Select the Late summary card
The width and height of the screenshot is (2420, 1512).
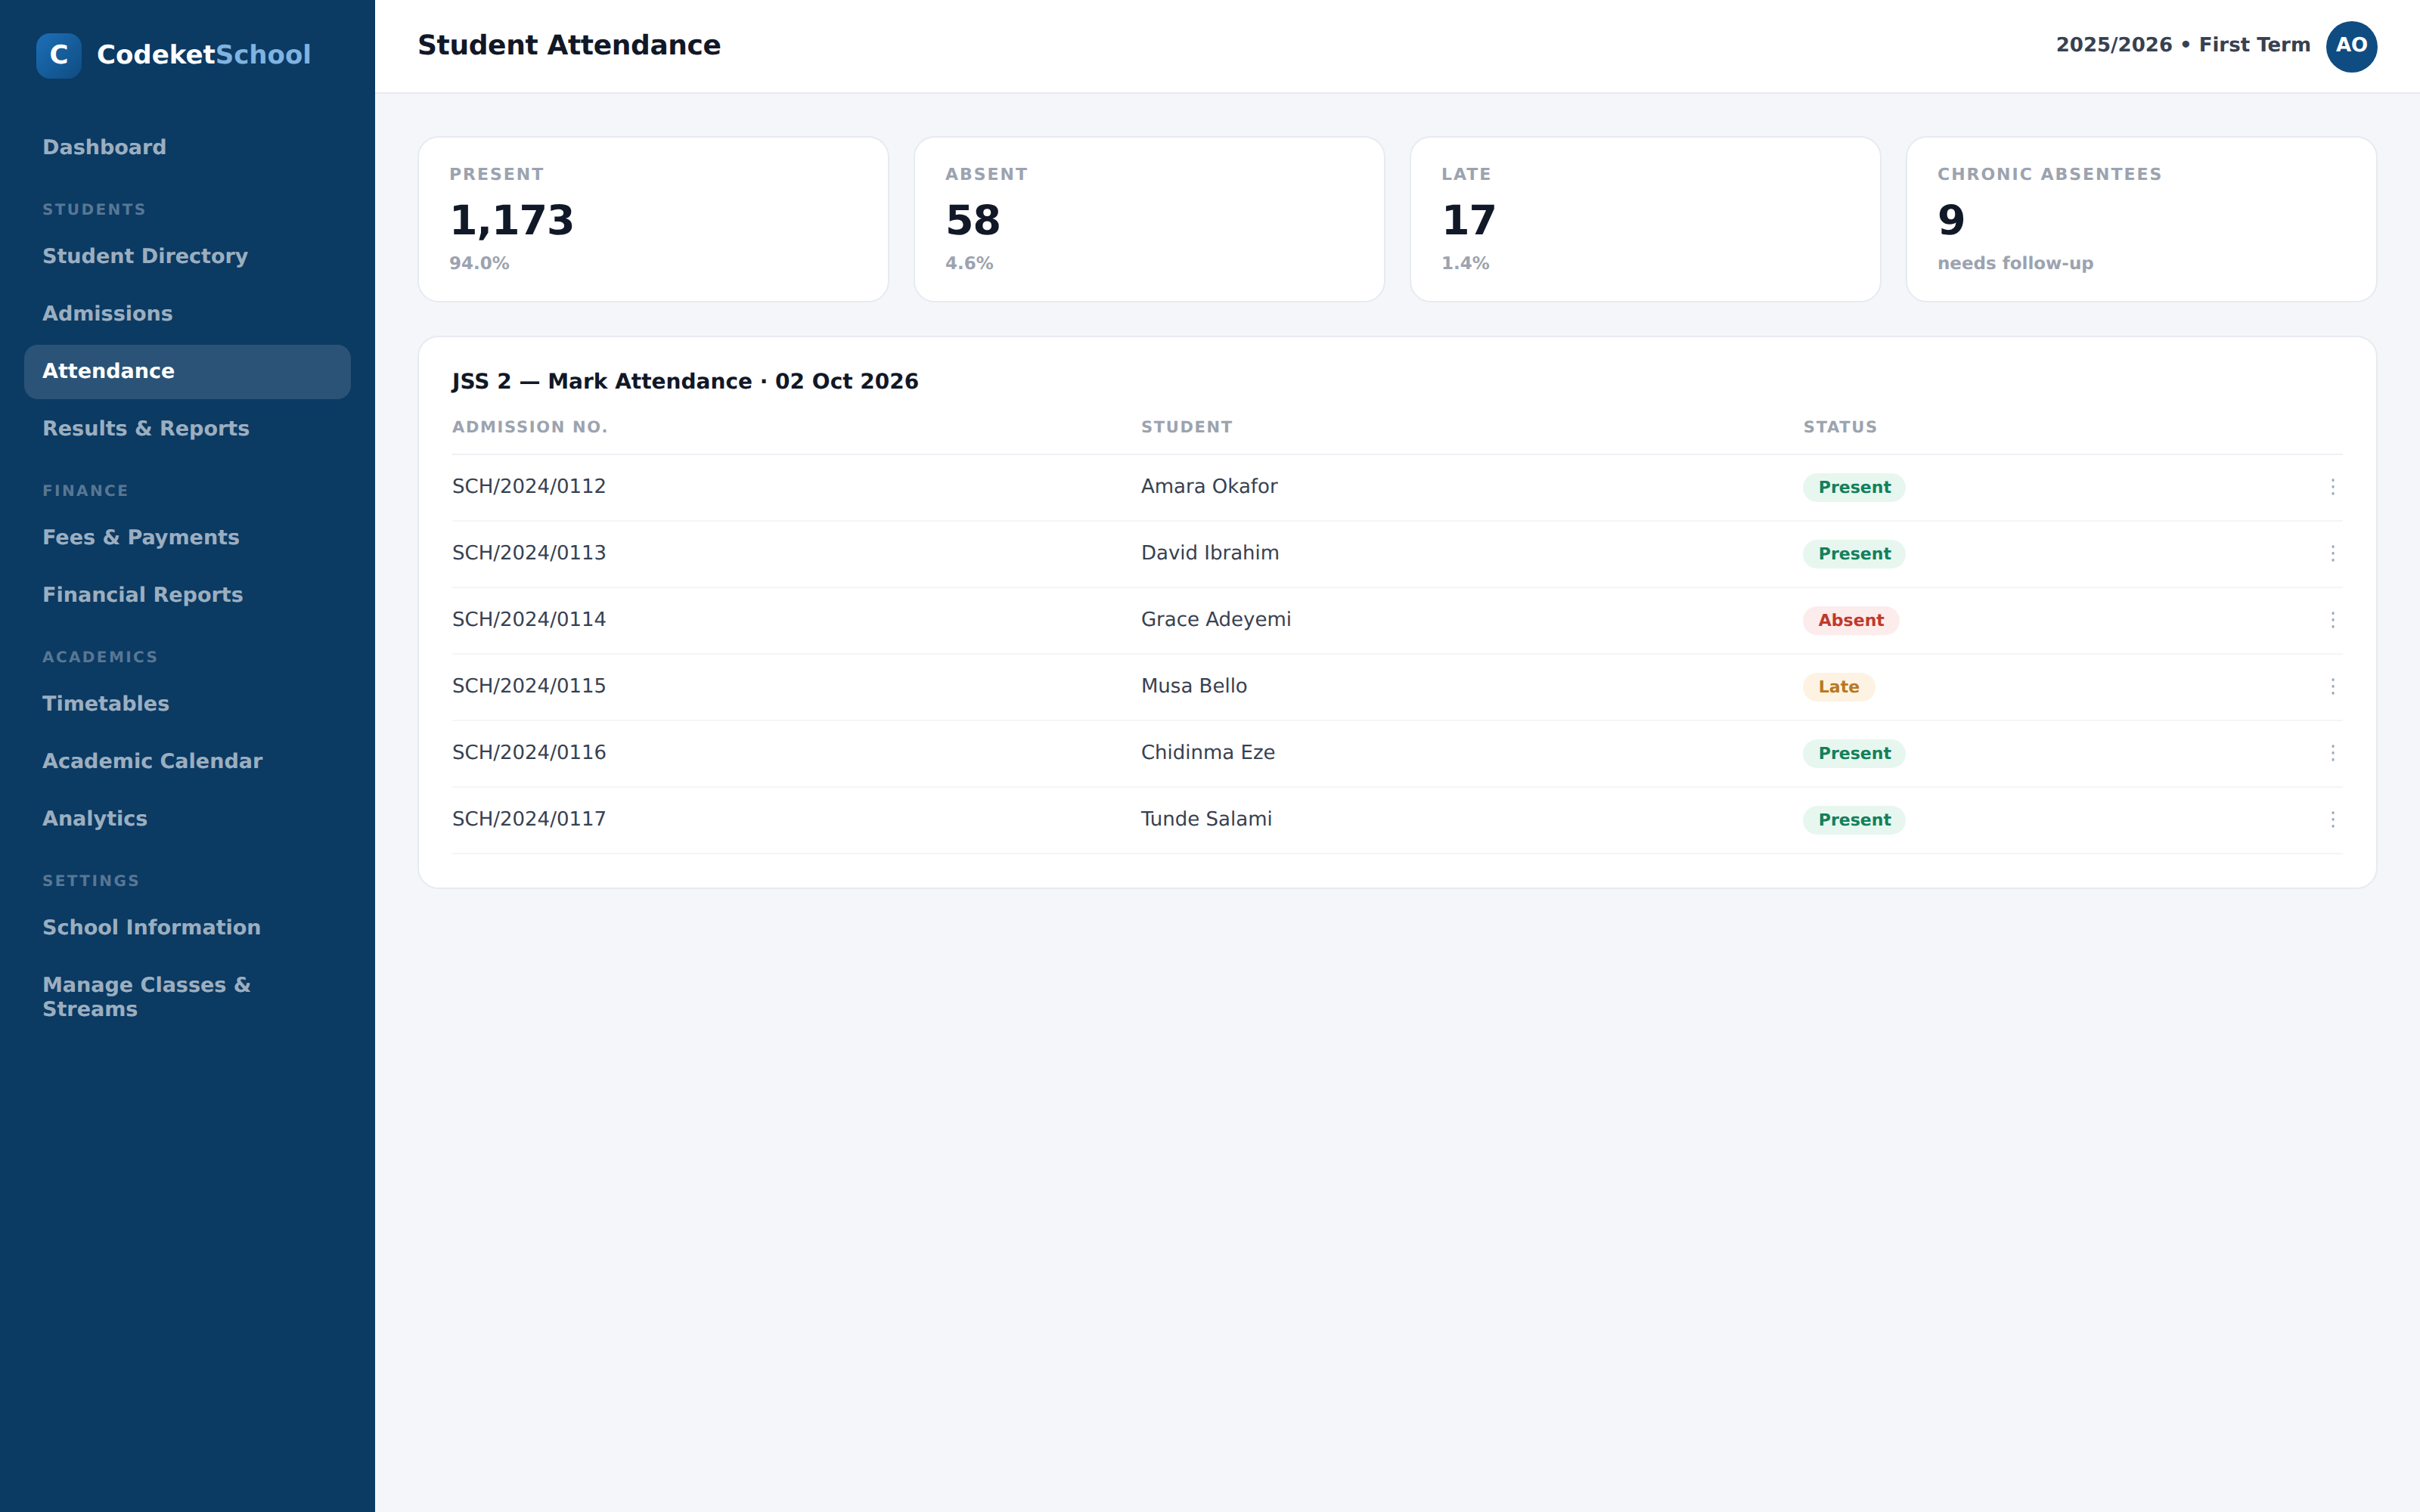coord(1645,219)
